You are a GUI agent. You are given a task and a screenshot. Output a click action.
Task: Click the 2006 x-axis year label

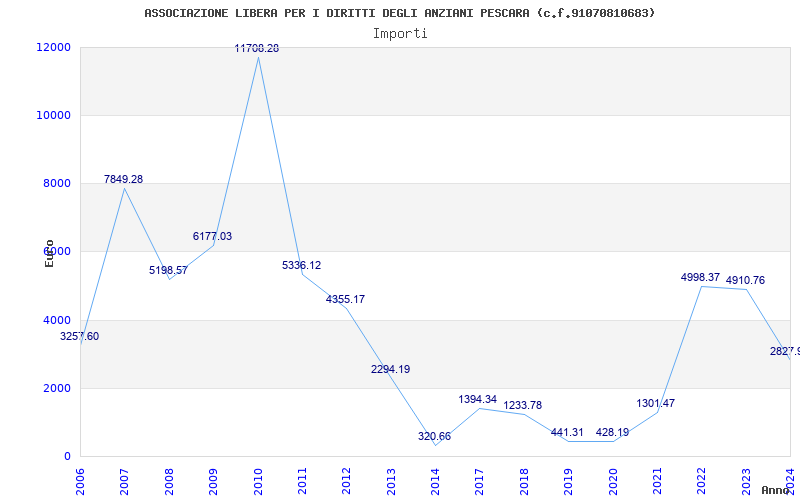coord(80,481)
